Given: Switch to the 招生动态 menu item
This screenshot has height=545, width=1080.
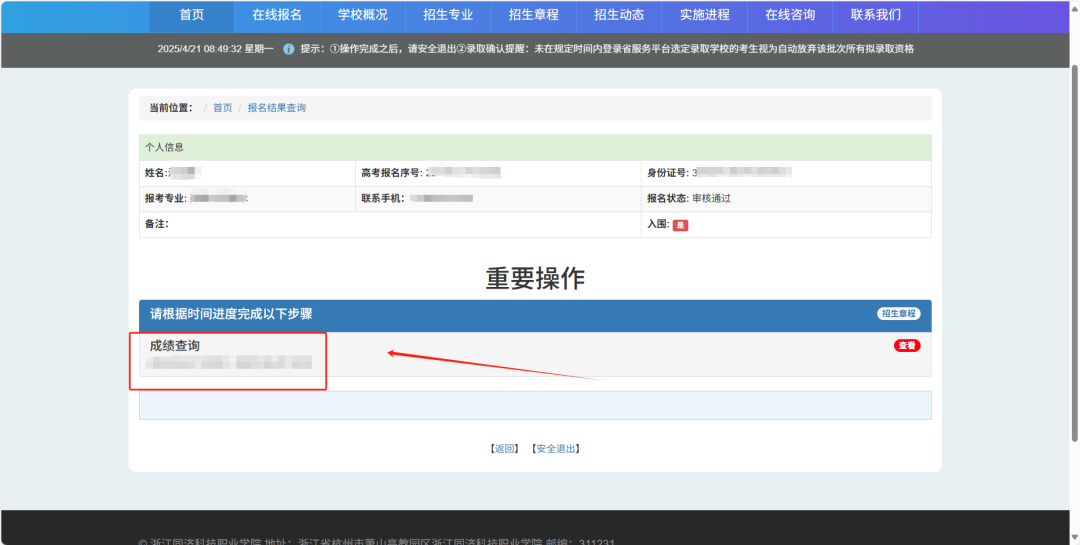Looking at the screenshot, I should (x=619, y=15).
